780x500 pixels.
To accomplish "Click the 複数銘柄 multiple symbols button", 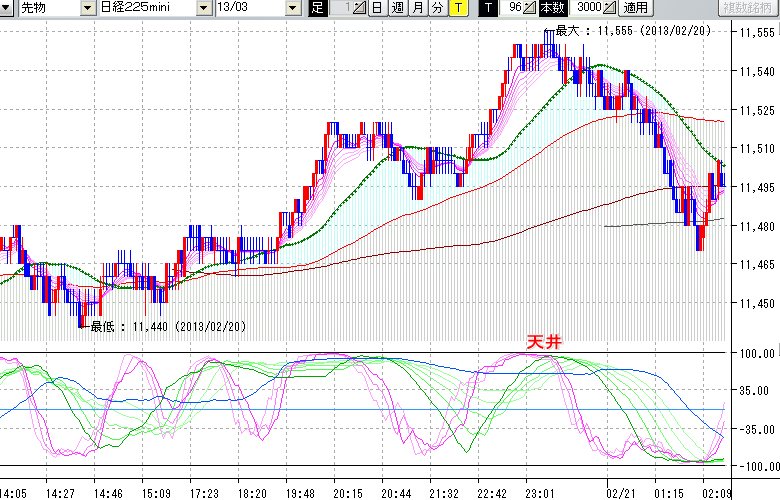I will coord(748,8).
